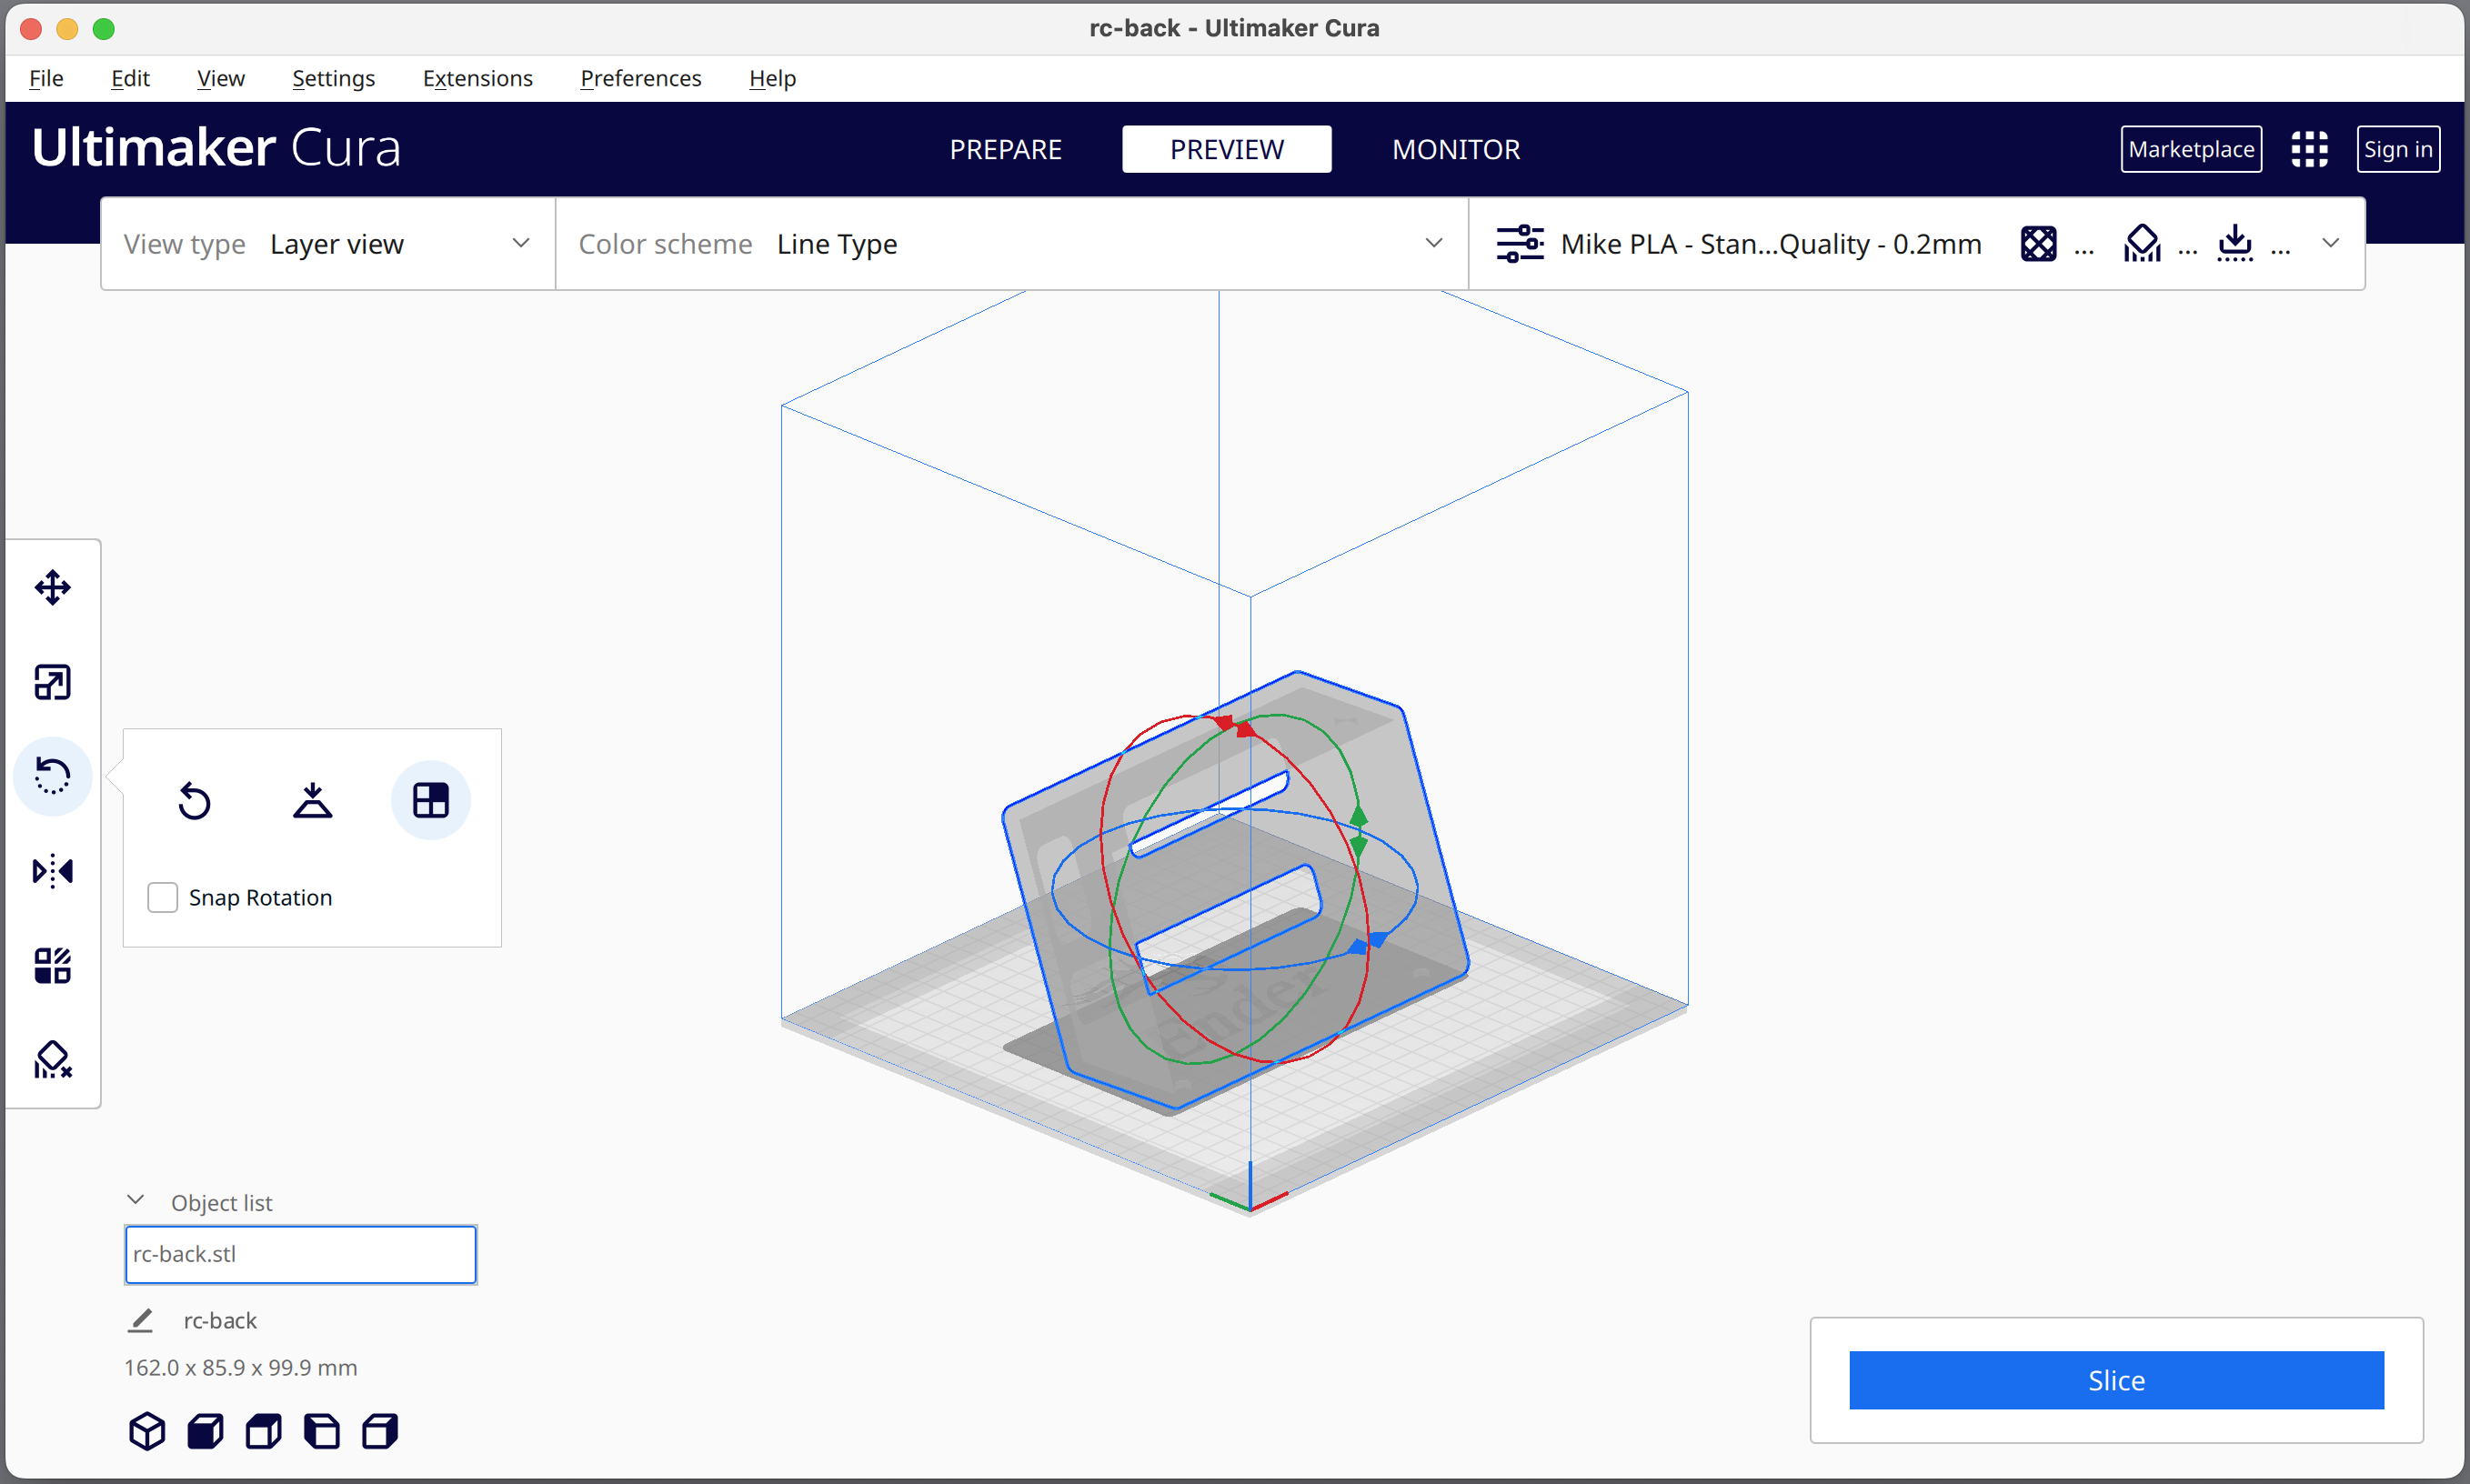Click the Lay Flat icon
The height and width of the screenshot is (1484, 2470).
[310, 801]
